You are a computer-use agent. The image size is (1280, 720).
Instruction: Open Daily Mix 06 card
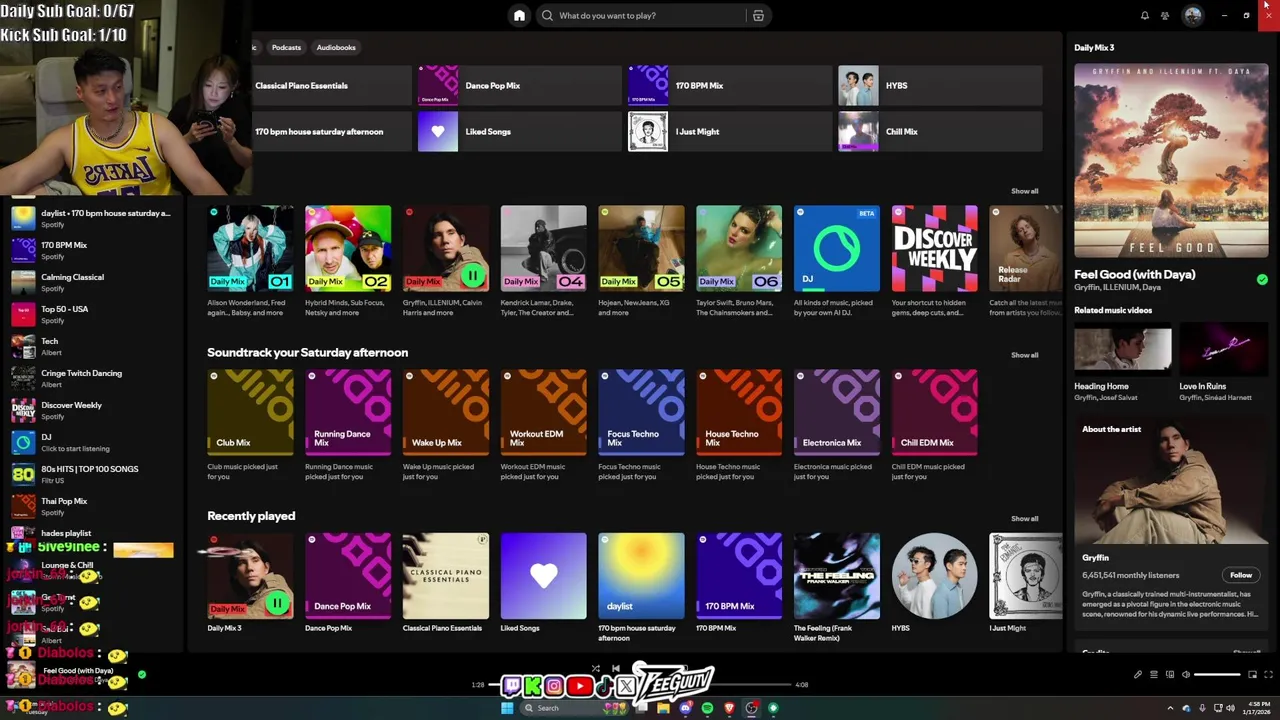[x=739, y=261]
